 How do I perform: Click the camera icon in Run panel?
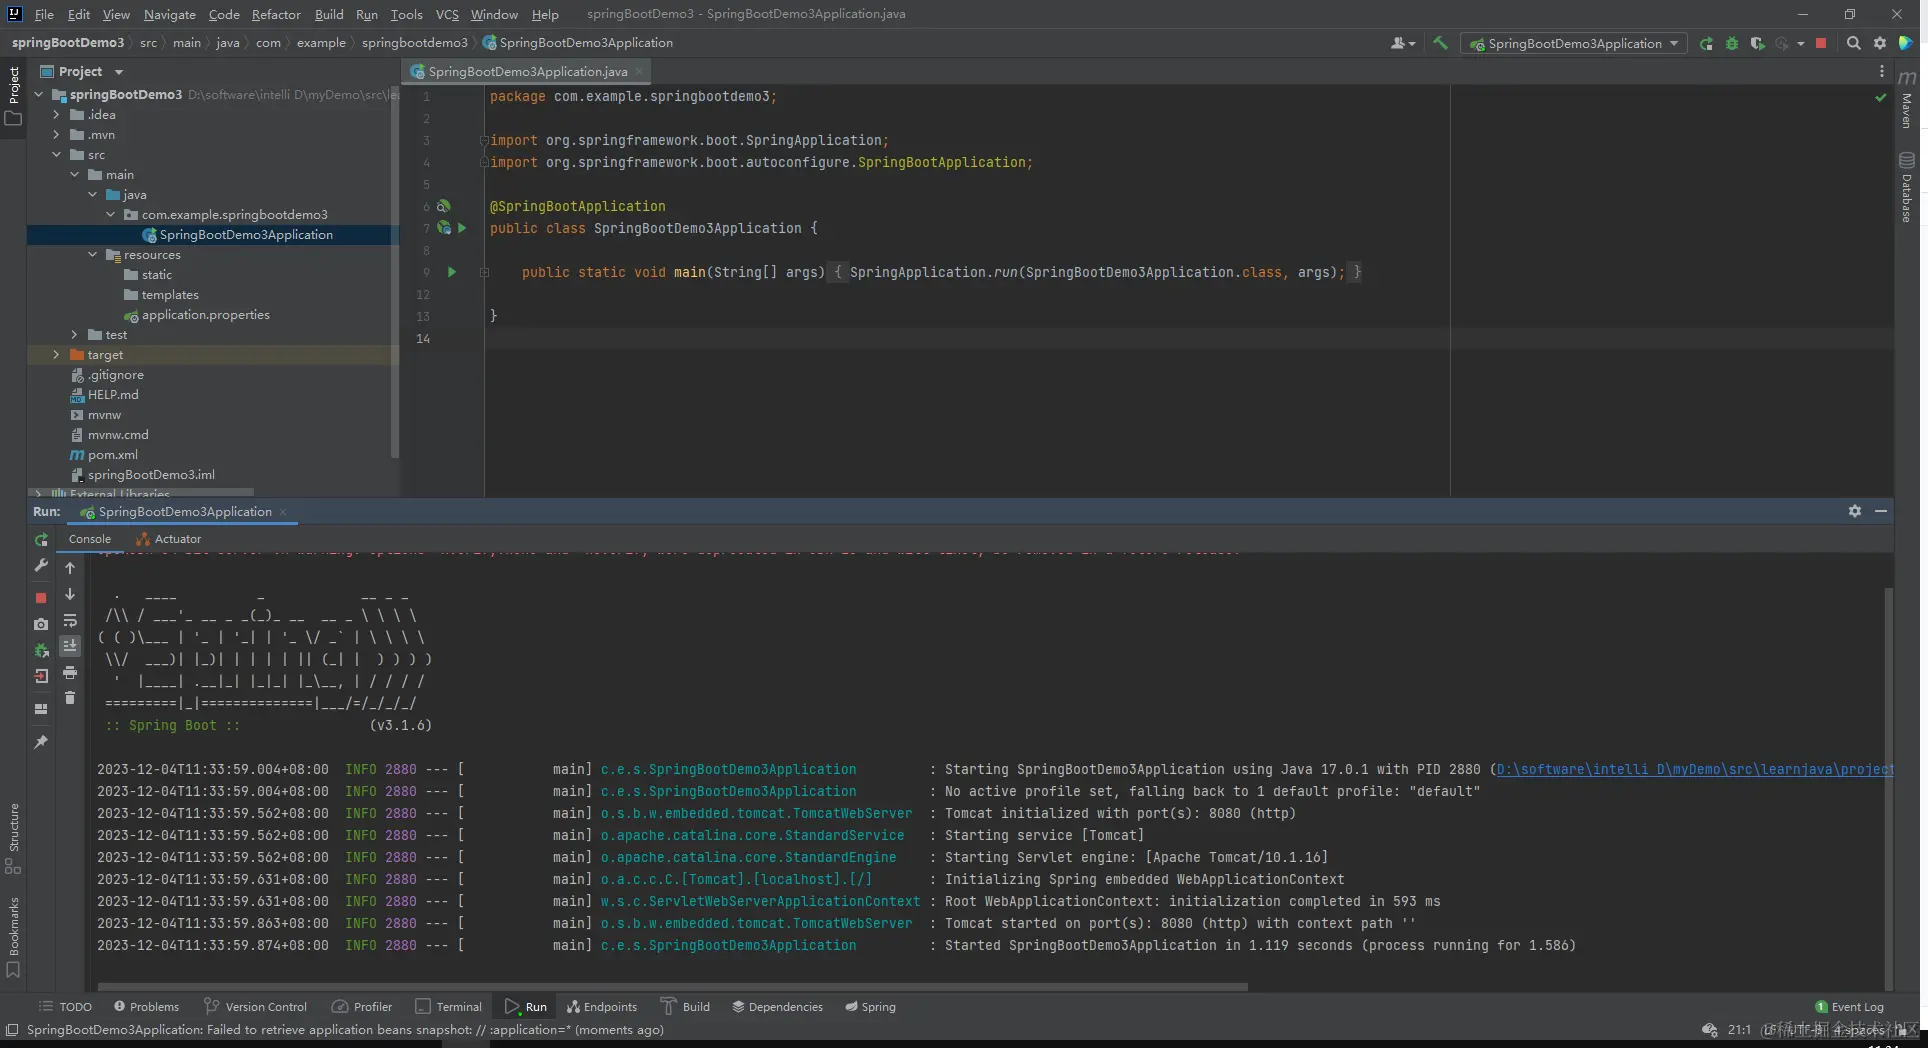(41, 624)
